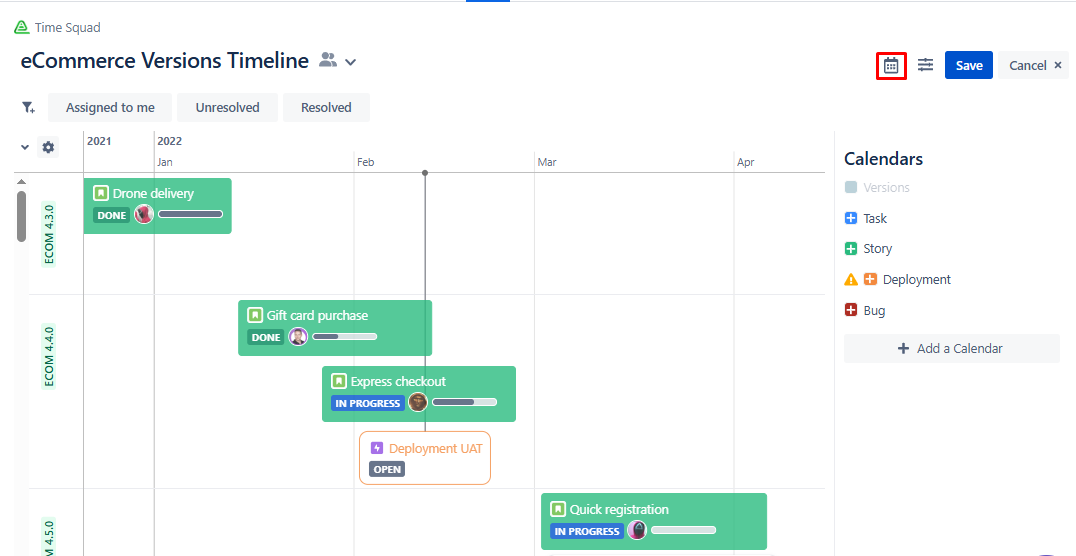This screenshot has height=556, width=1076.
Task: Click the add filter funnel icon
Action: point(28,108)
